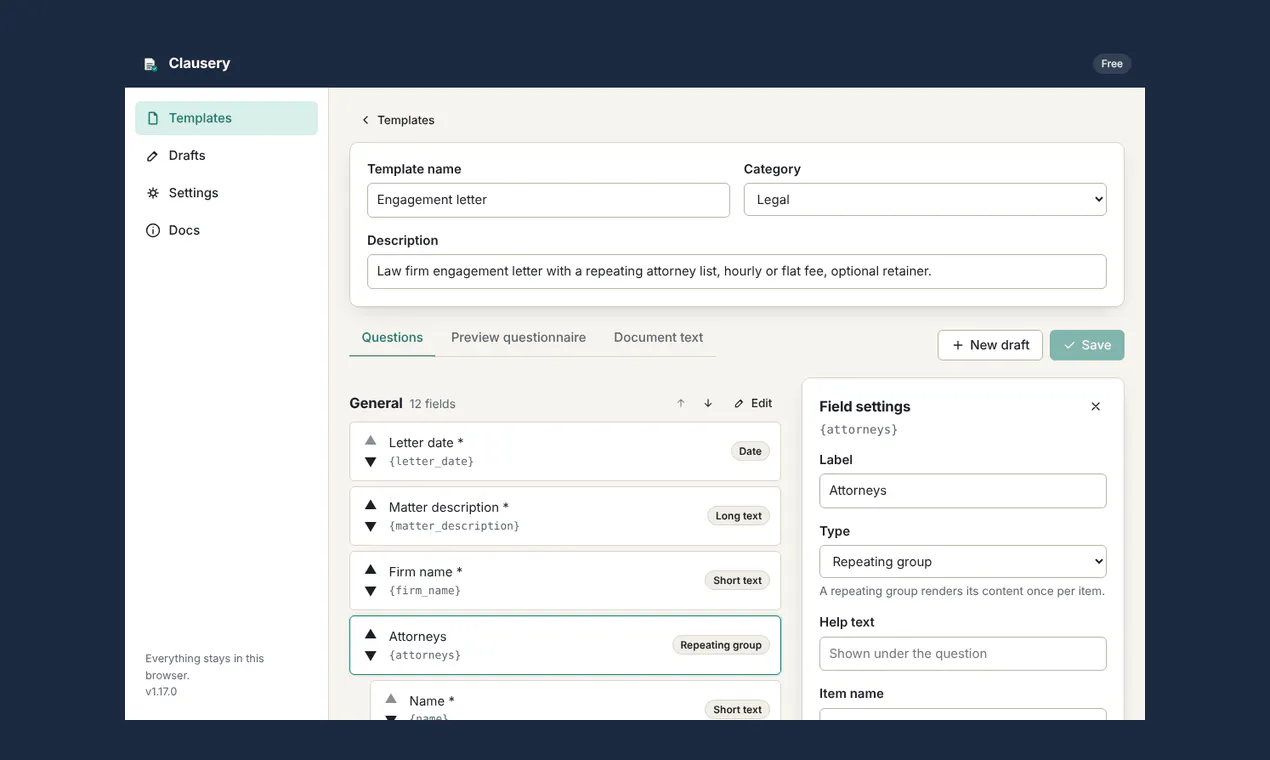1270x760 pixels.
Task: Open Templates in the sidebar
Action: coord(226,118)
